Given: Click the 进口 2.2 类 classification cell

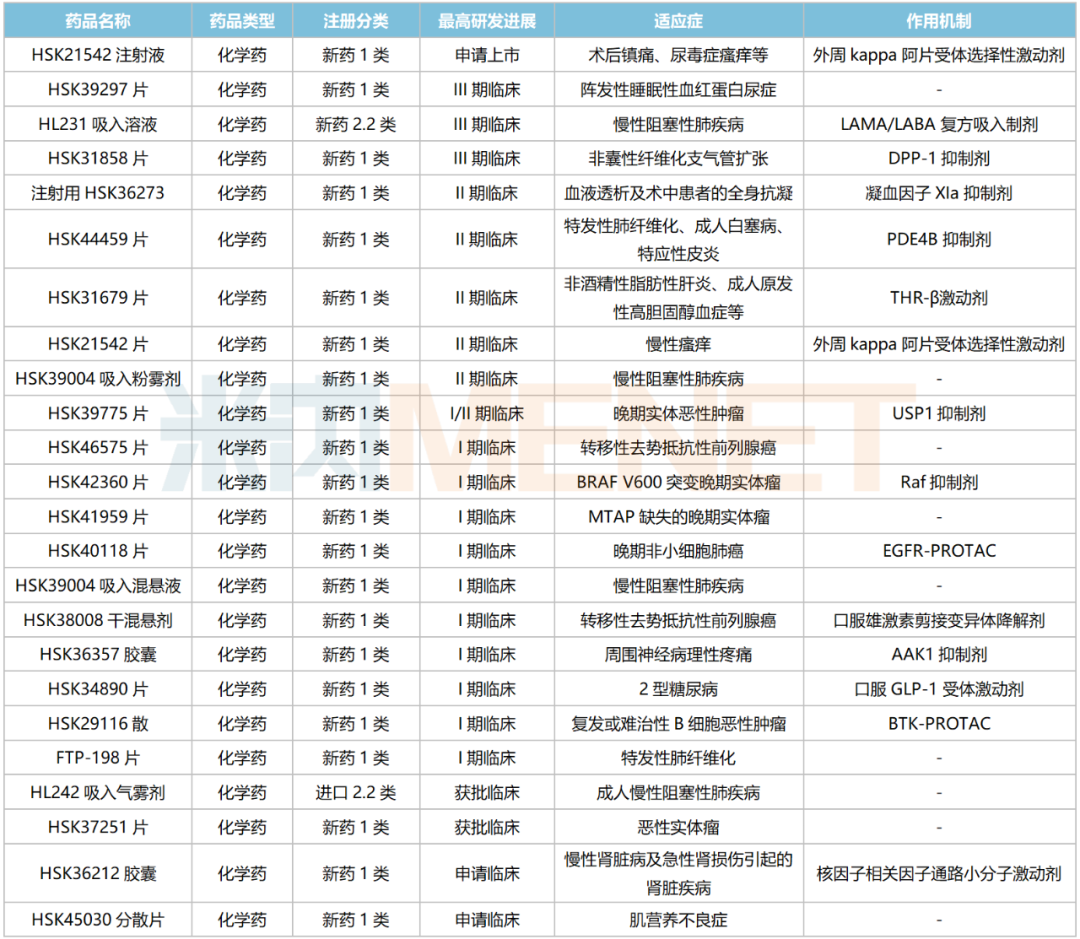Looking at the screenshot, I should tap(356, 792).
